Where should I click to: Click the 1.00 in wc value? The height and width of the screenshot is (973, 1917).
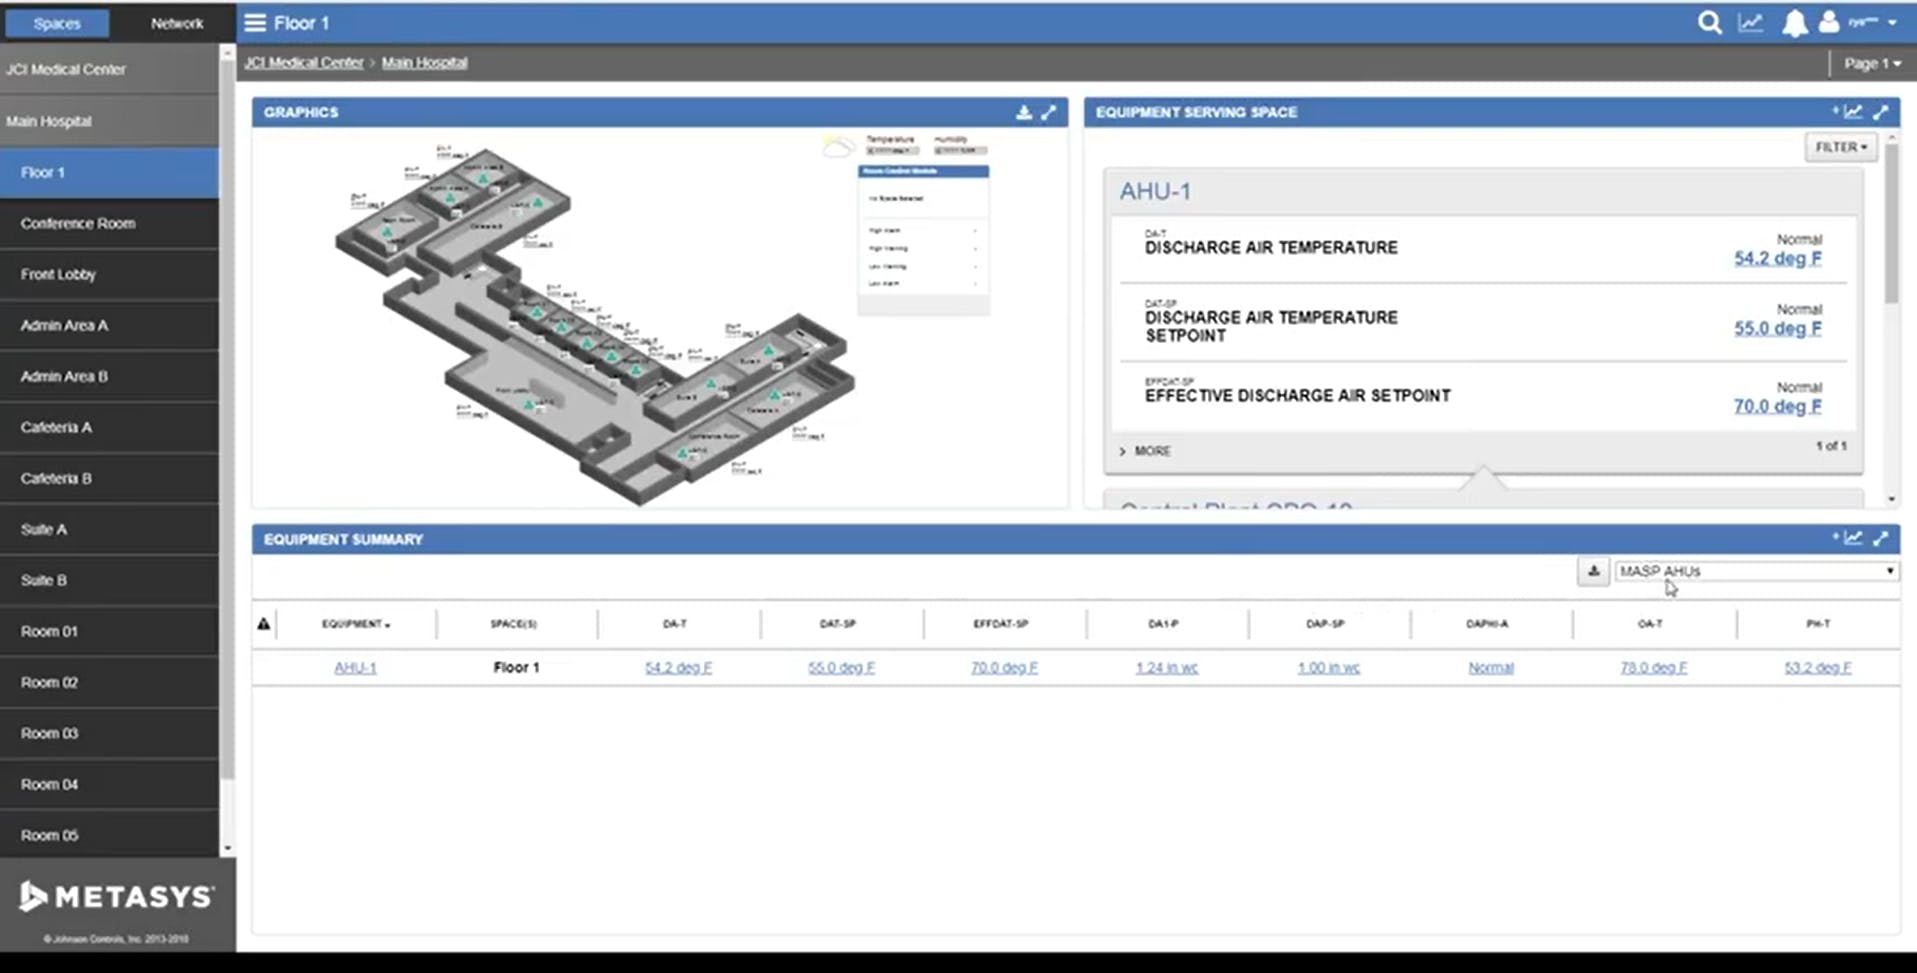1328,667
